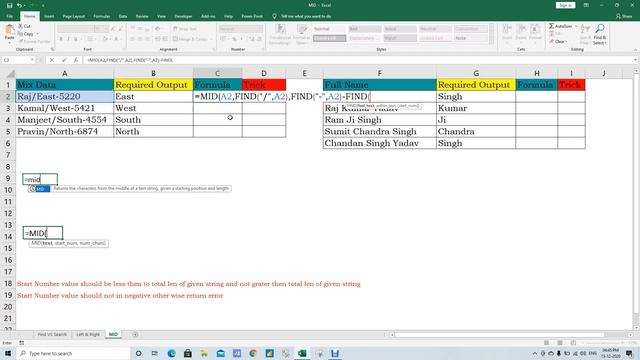Viewport: 640px width, 360px height.
Task: Open Cortana from the taskbar
Action: 138,353
